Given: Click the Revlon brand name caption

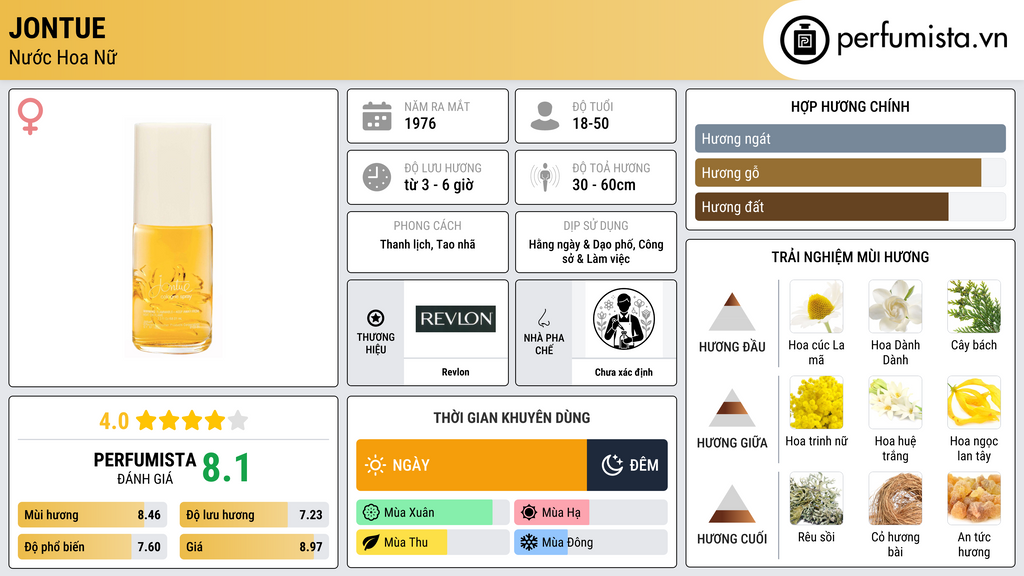Looking at the screenshot, I should point(455,372).
